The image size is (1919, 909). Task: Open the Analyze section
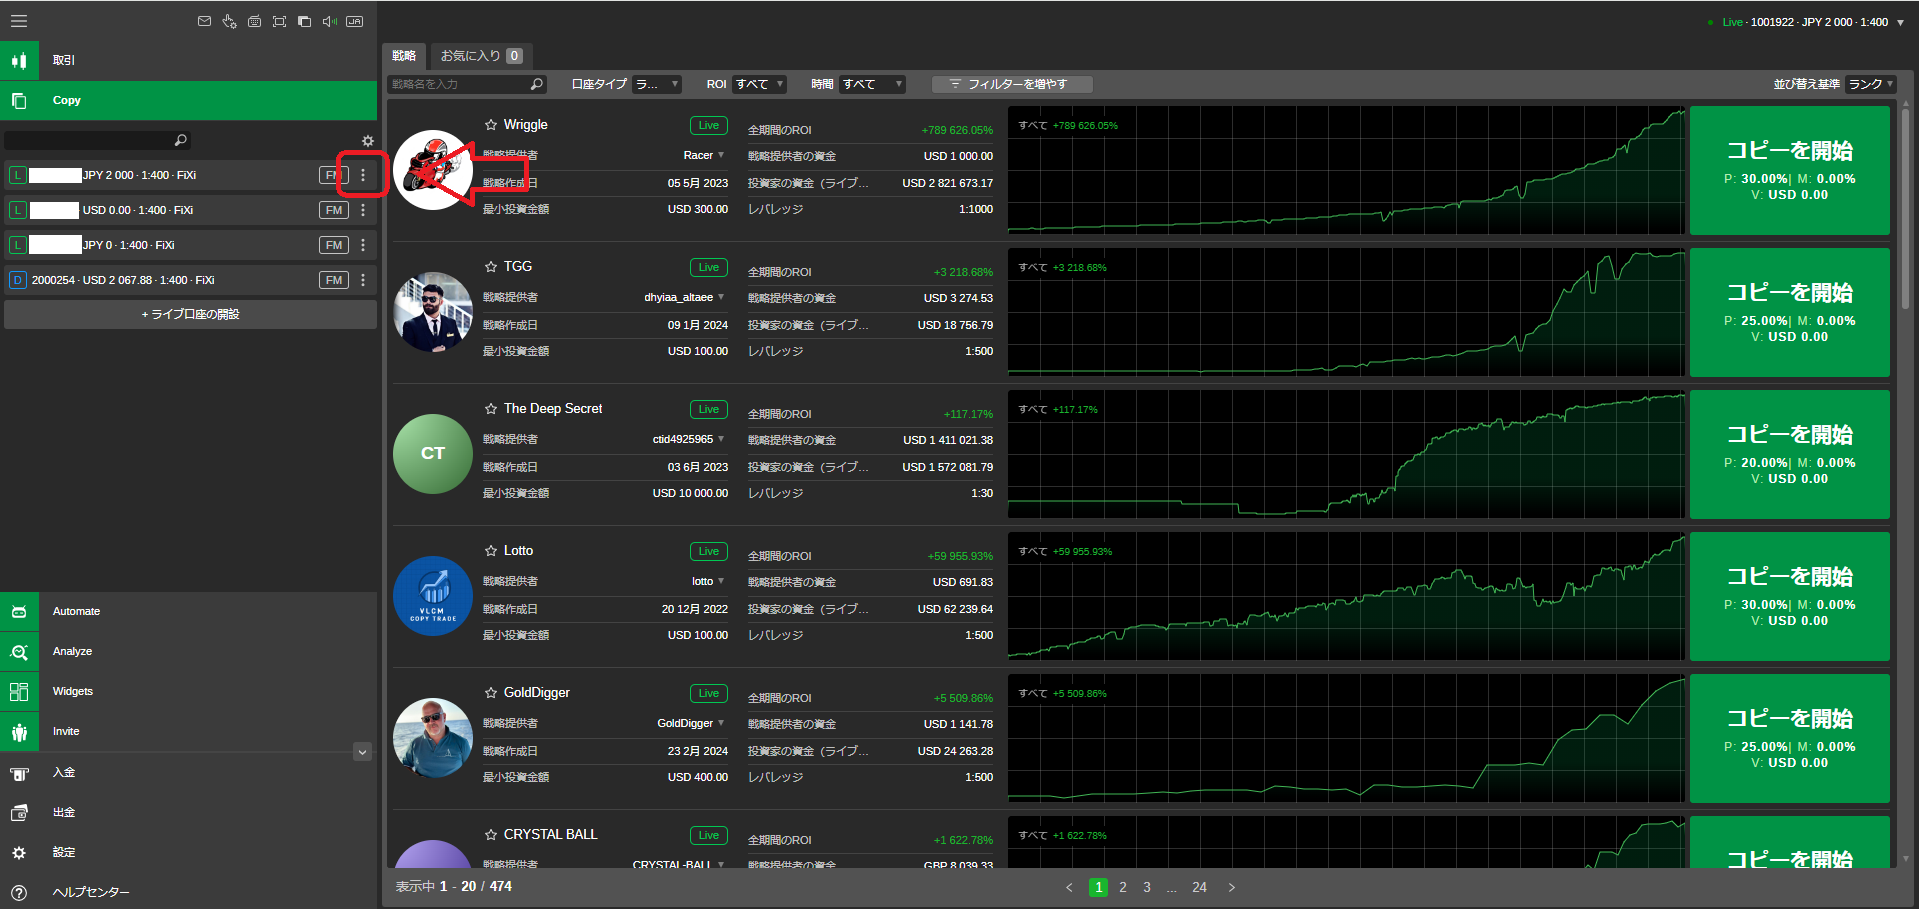click(188, 651)
